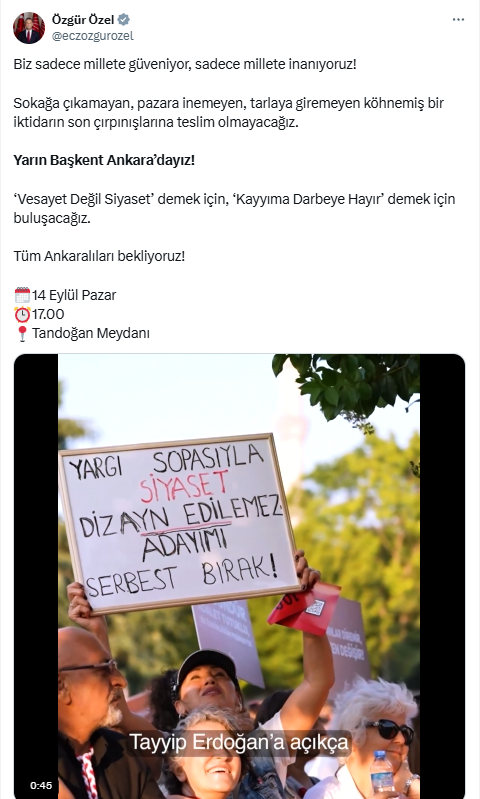Open the @eczozgurozel handle link
This screenshot has width=480, height=799.
tap(93, 36)
